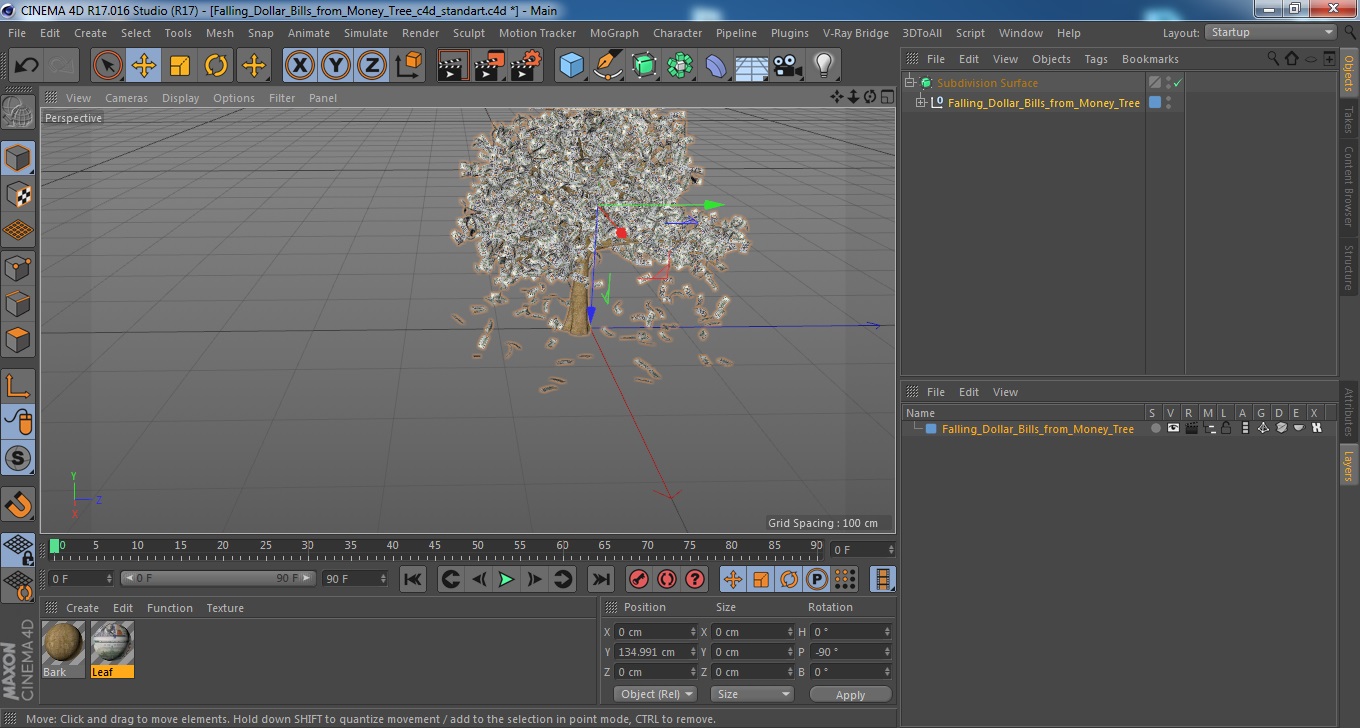1360x728 pixels.
Task: Select Falling_Dollar_Bills layer color swatch in Layers
Action: pyautogui.click(x=931, y=429)
